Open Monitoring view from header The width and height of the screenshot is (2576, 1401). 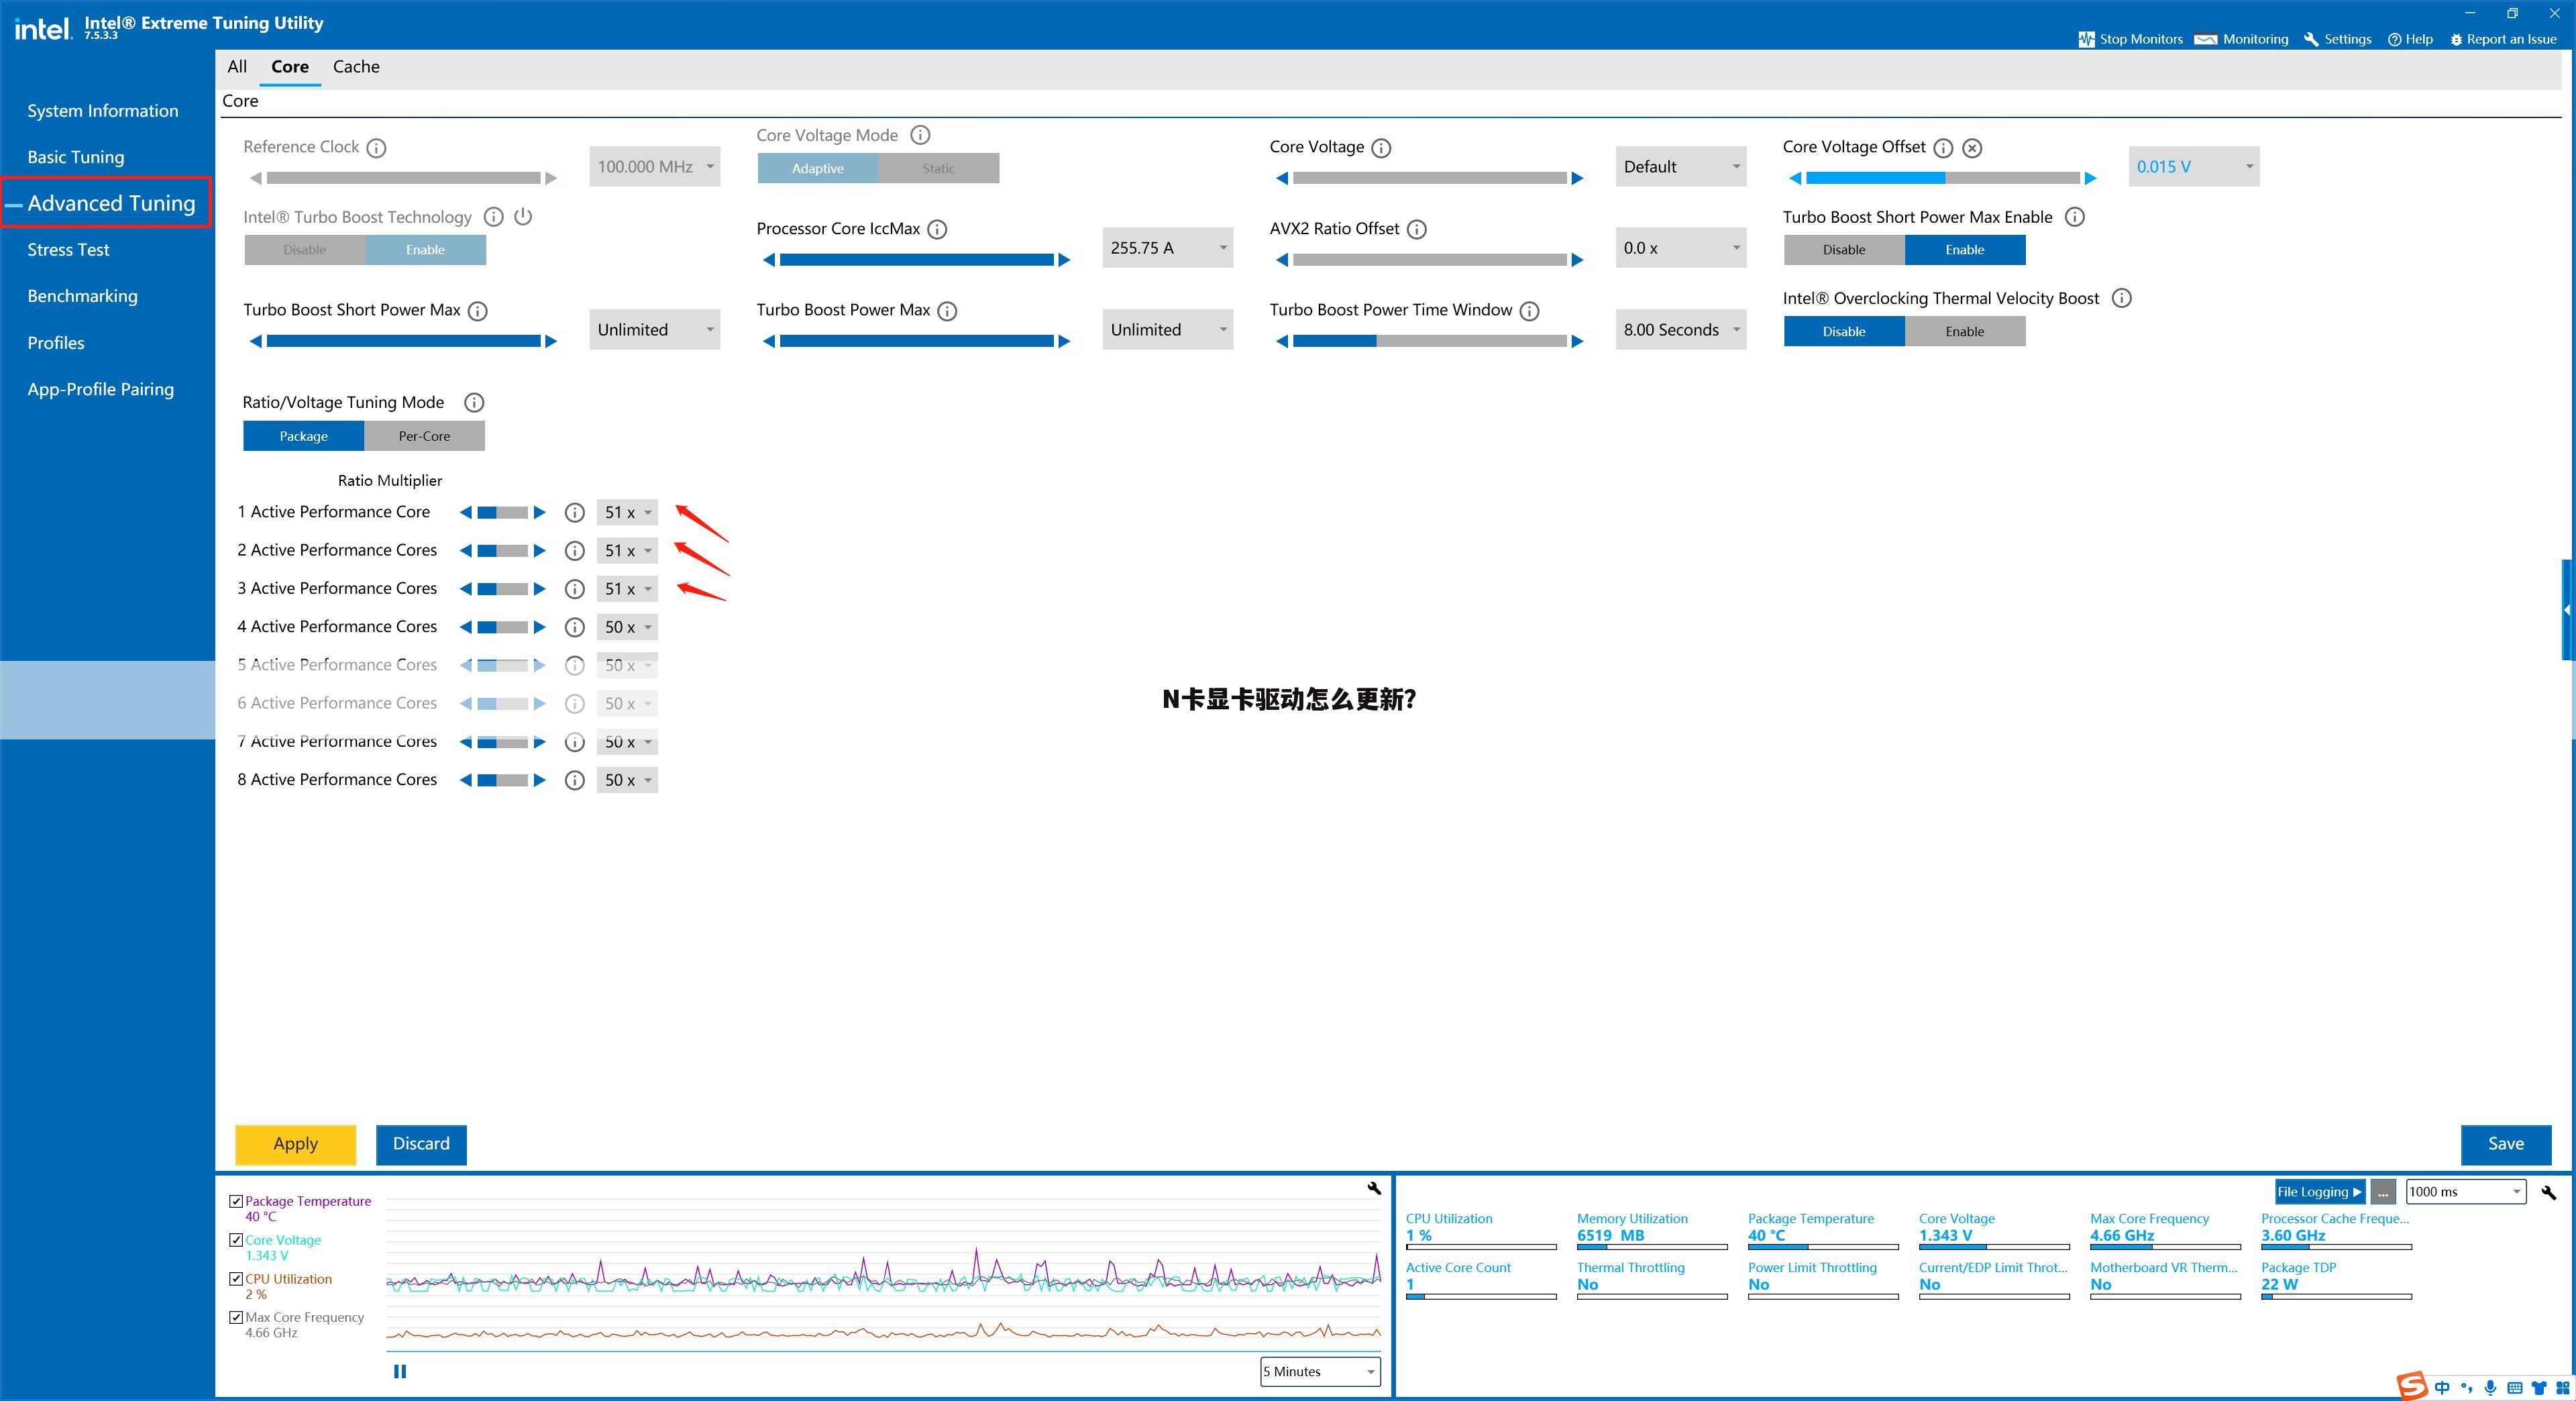(x=2241, y=39)
